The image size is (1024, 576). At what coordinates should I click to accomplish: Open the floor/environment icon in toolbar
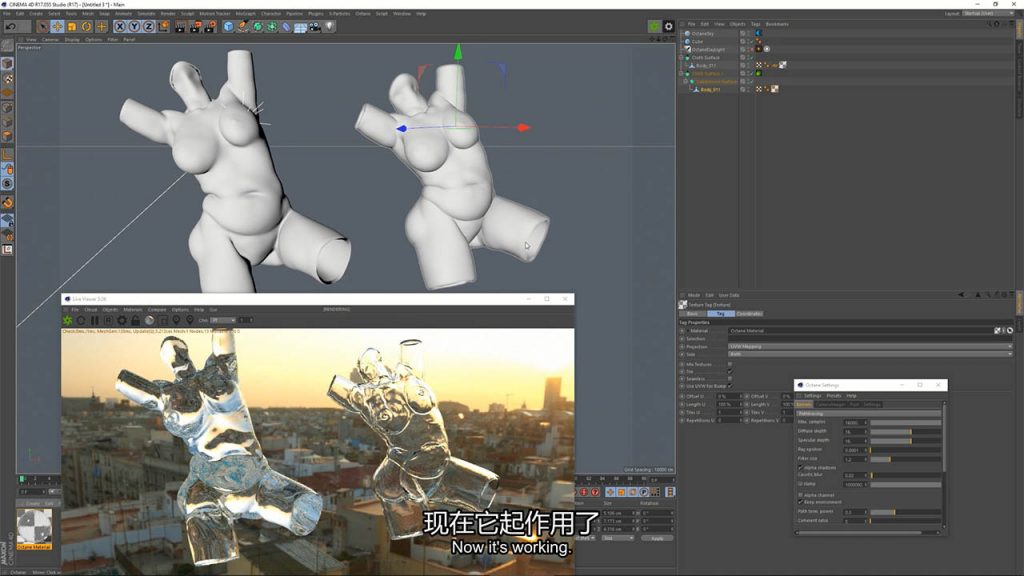pos(300,27)
